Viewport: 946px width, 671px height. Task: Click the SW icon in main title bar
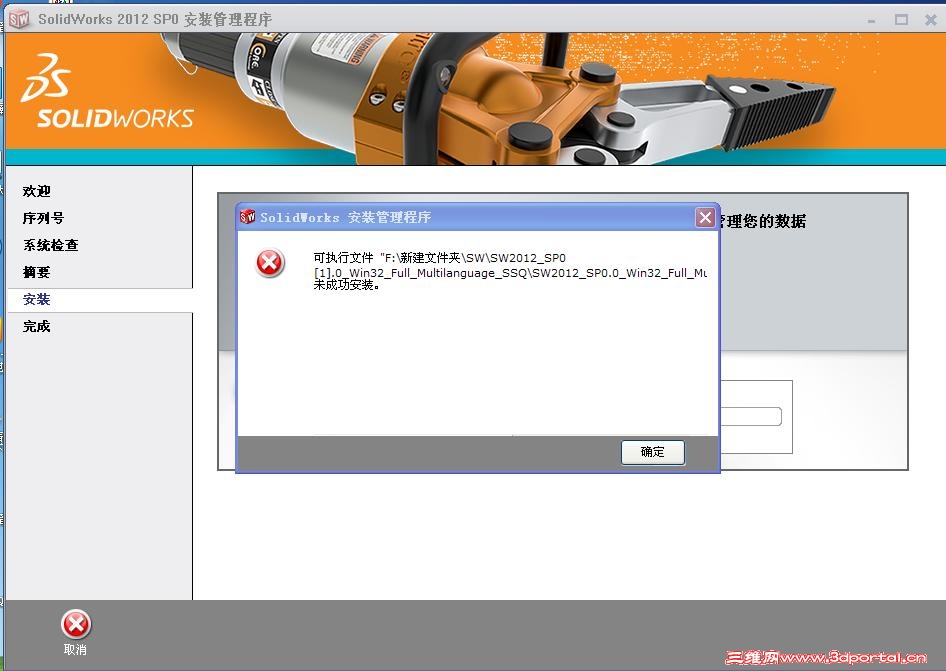coord(19,19)
